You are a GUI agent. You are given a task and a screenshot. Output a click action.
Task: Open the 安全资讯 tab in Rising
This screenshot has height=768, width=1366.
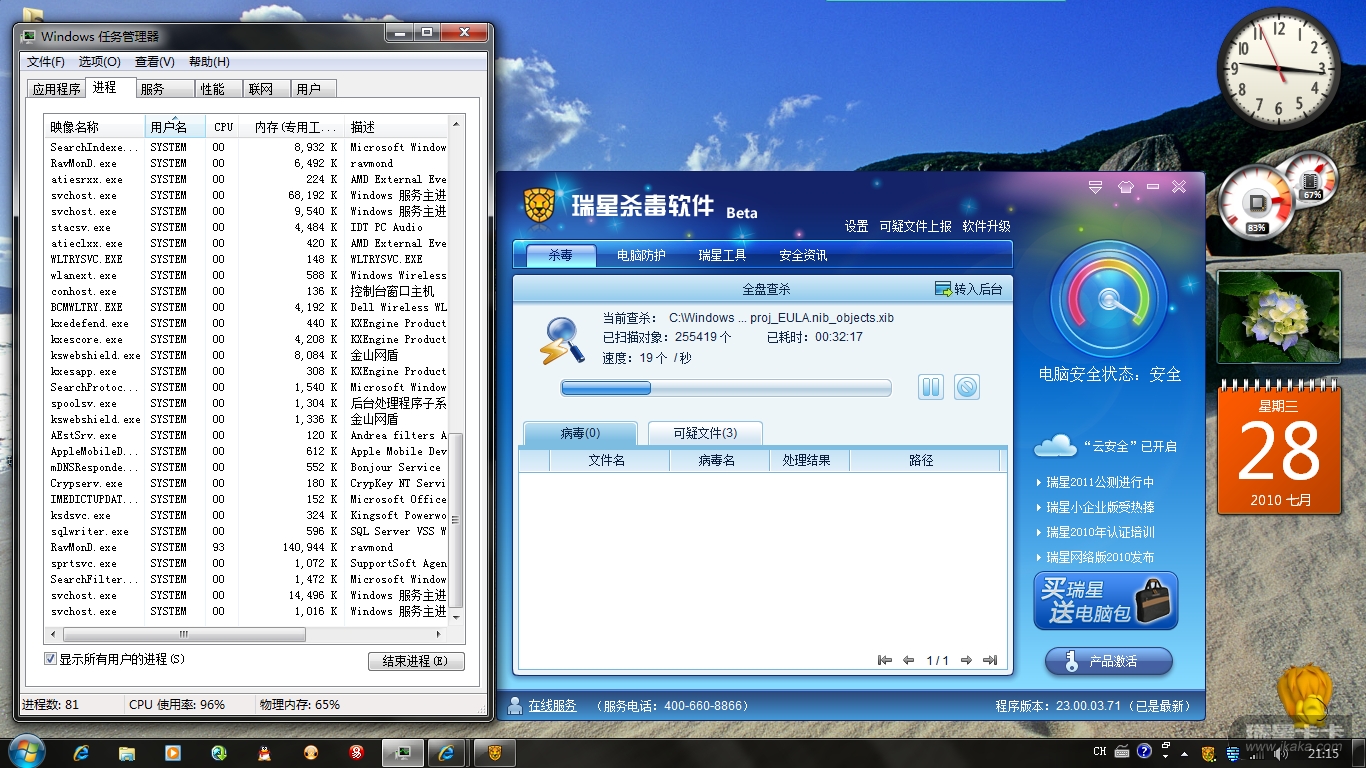[803, 255]
